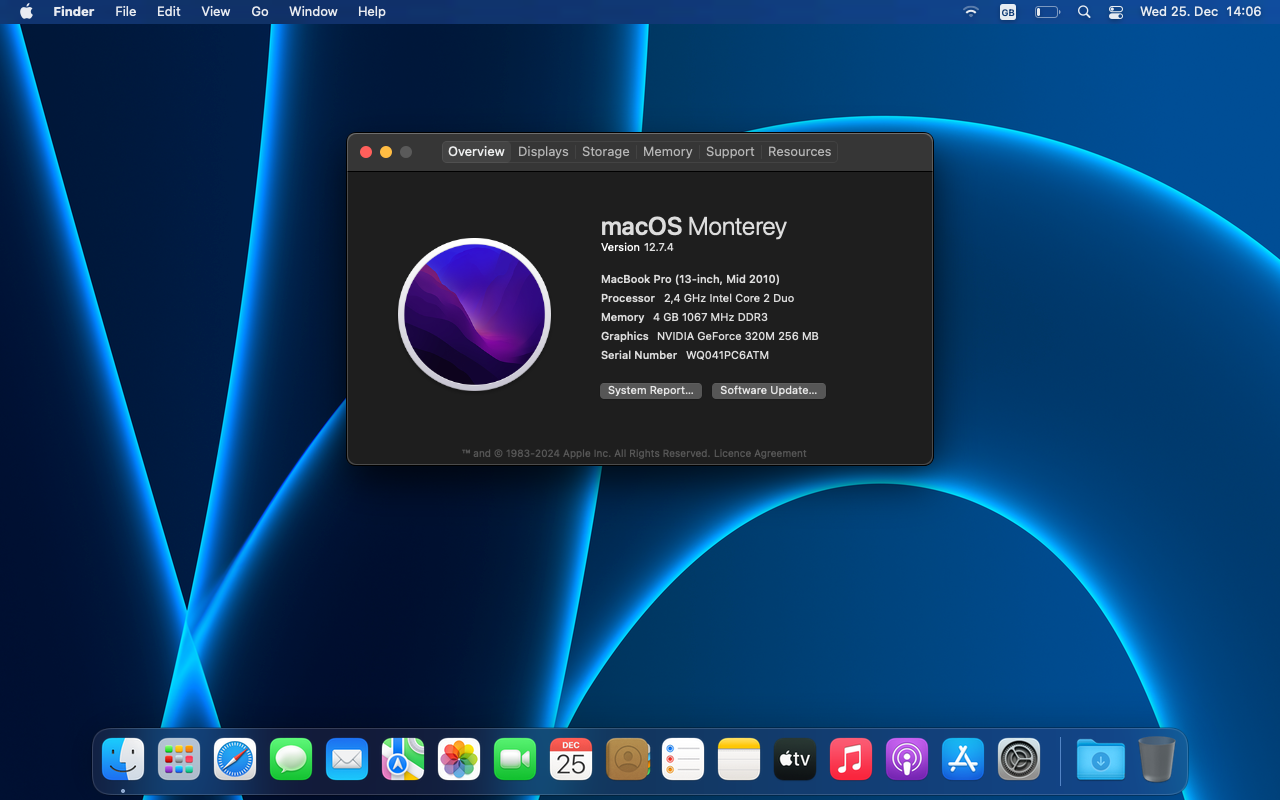Open Downloads folder in Dock
Image resolution: width=1280 pixels, height=800 pixels.
pyautogui.click(x=1100, y=760)
